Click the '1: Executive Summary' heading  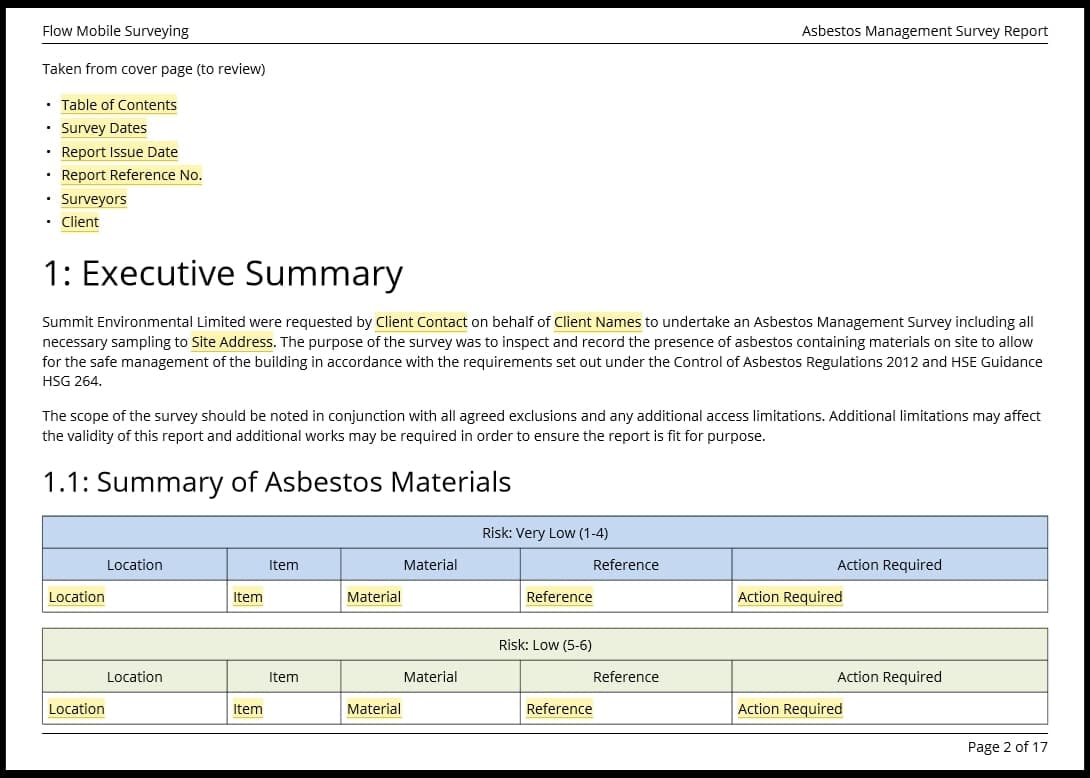tap(222, 273)
